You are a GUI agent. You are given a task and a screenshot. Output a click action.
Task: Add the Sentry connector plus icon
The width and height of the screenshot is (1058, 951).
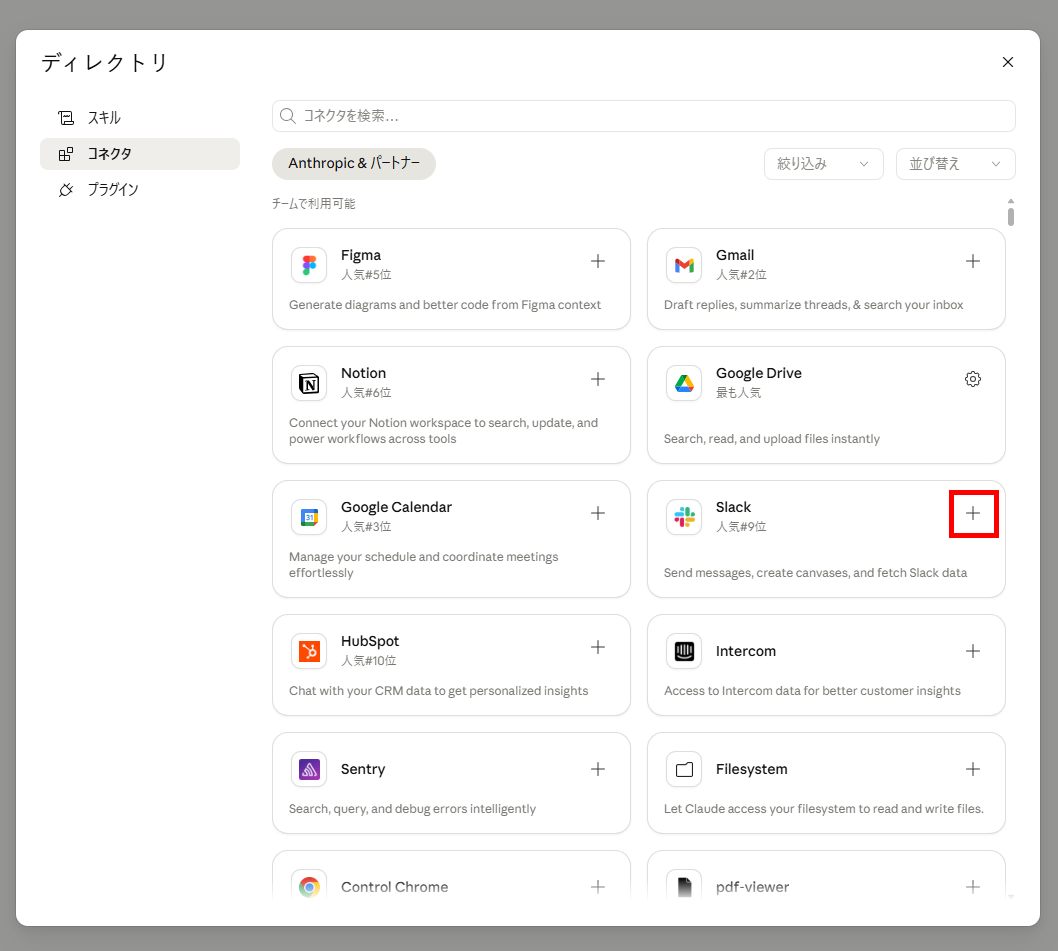click(598, 769)
